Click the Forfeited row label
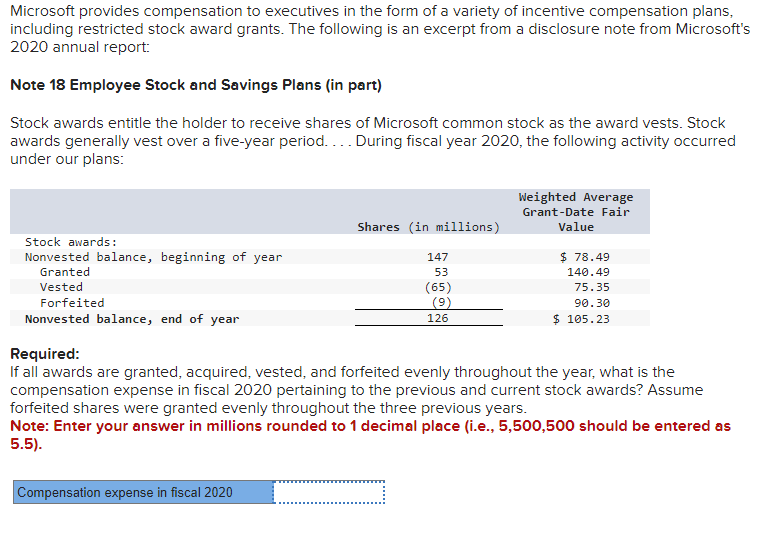Viewport: 774px width, 549px height. point(72,303)
